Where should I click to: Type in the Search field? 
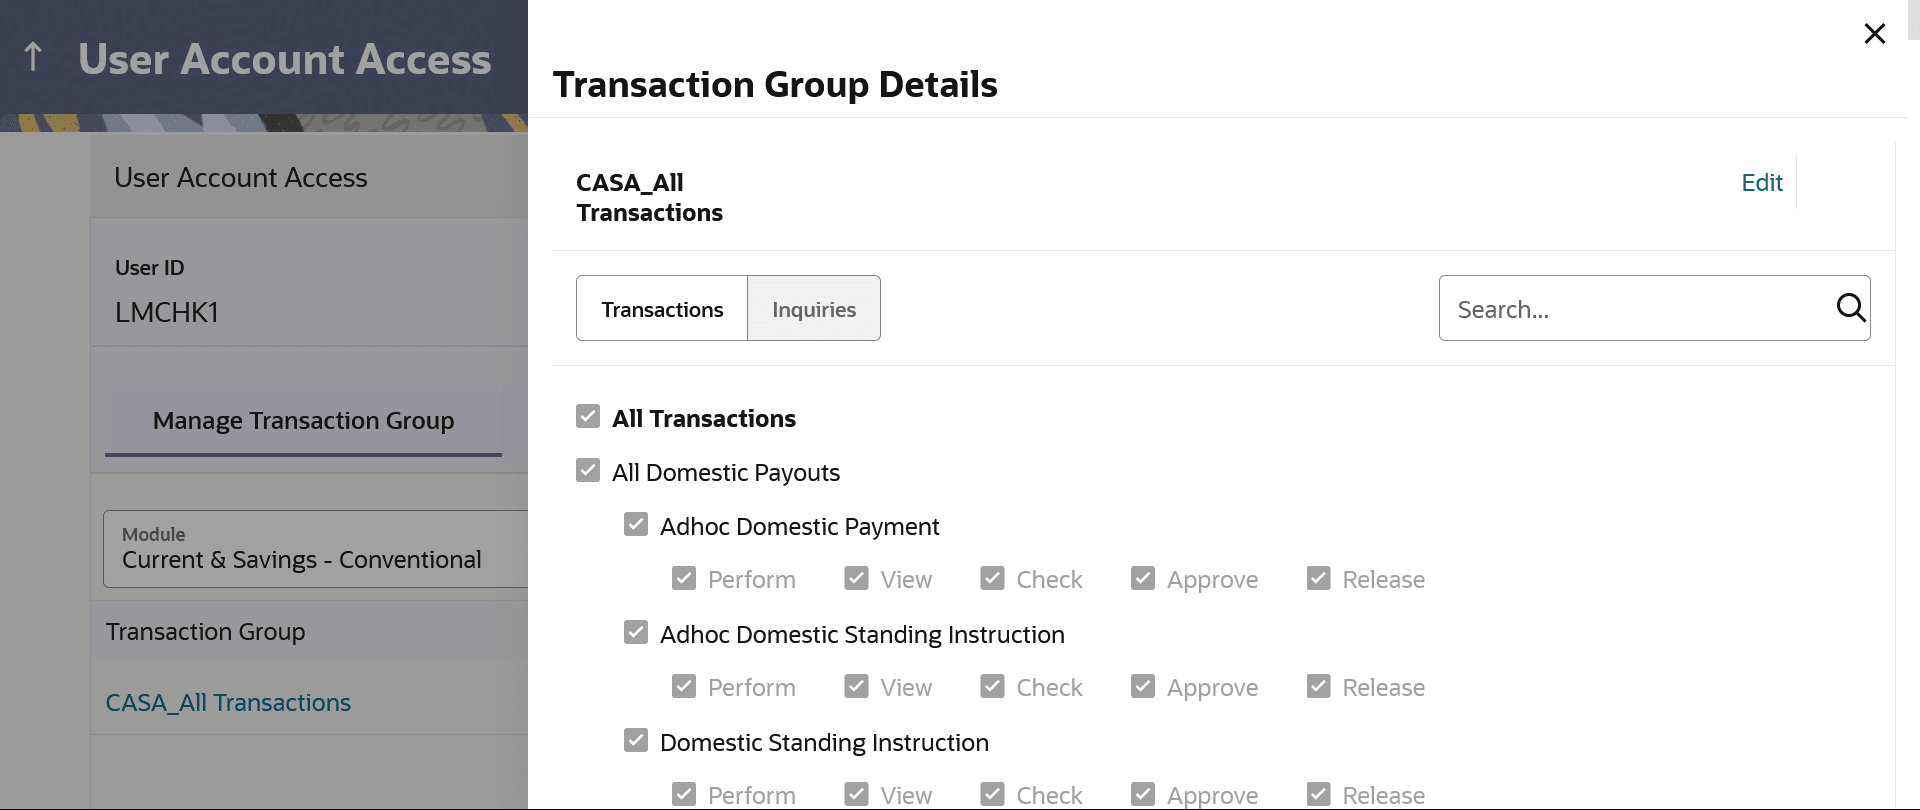tap(1635, 309)
